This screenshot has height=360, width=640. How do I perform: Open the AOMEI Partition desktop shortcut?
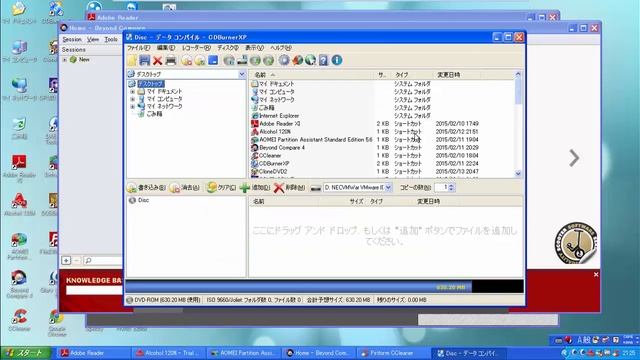point(19,246)
